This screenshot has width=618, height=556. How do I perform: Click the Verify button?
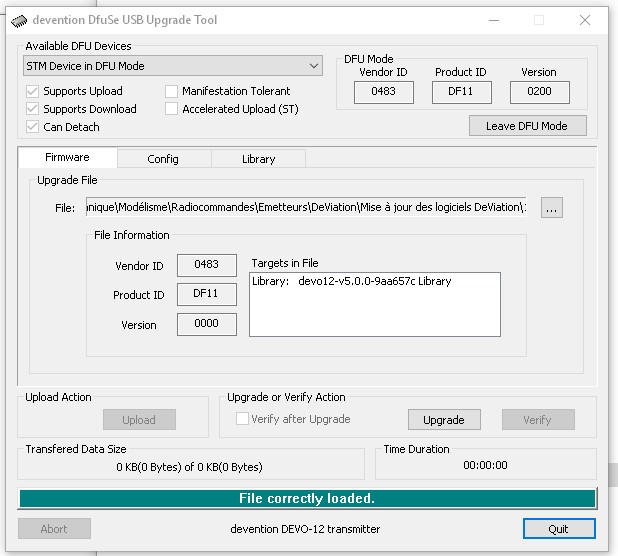coord(538,420)
